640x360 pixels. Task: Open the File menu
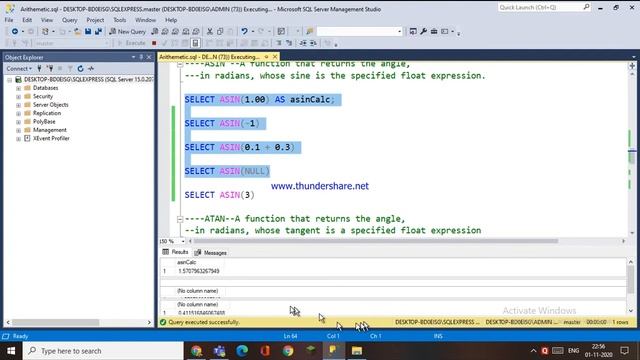click(x=9, y=20)
